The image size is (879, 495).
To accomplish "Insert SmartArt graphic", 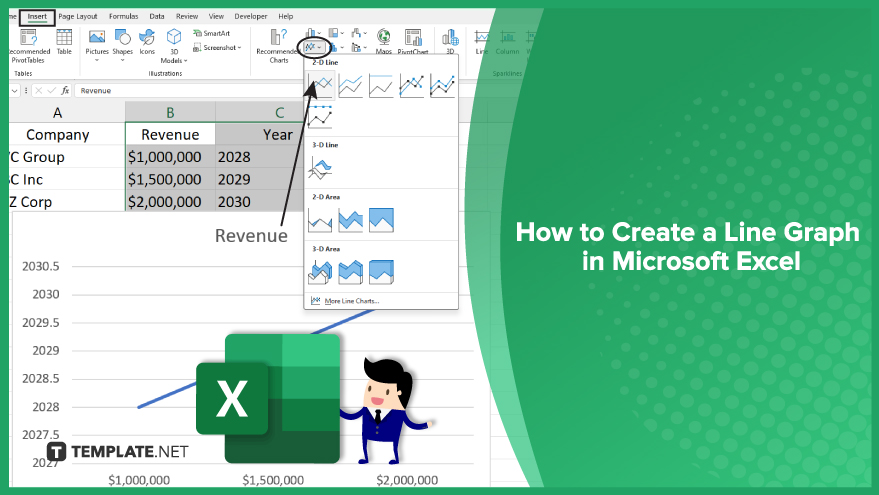I will 211,33.
